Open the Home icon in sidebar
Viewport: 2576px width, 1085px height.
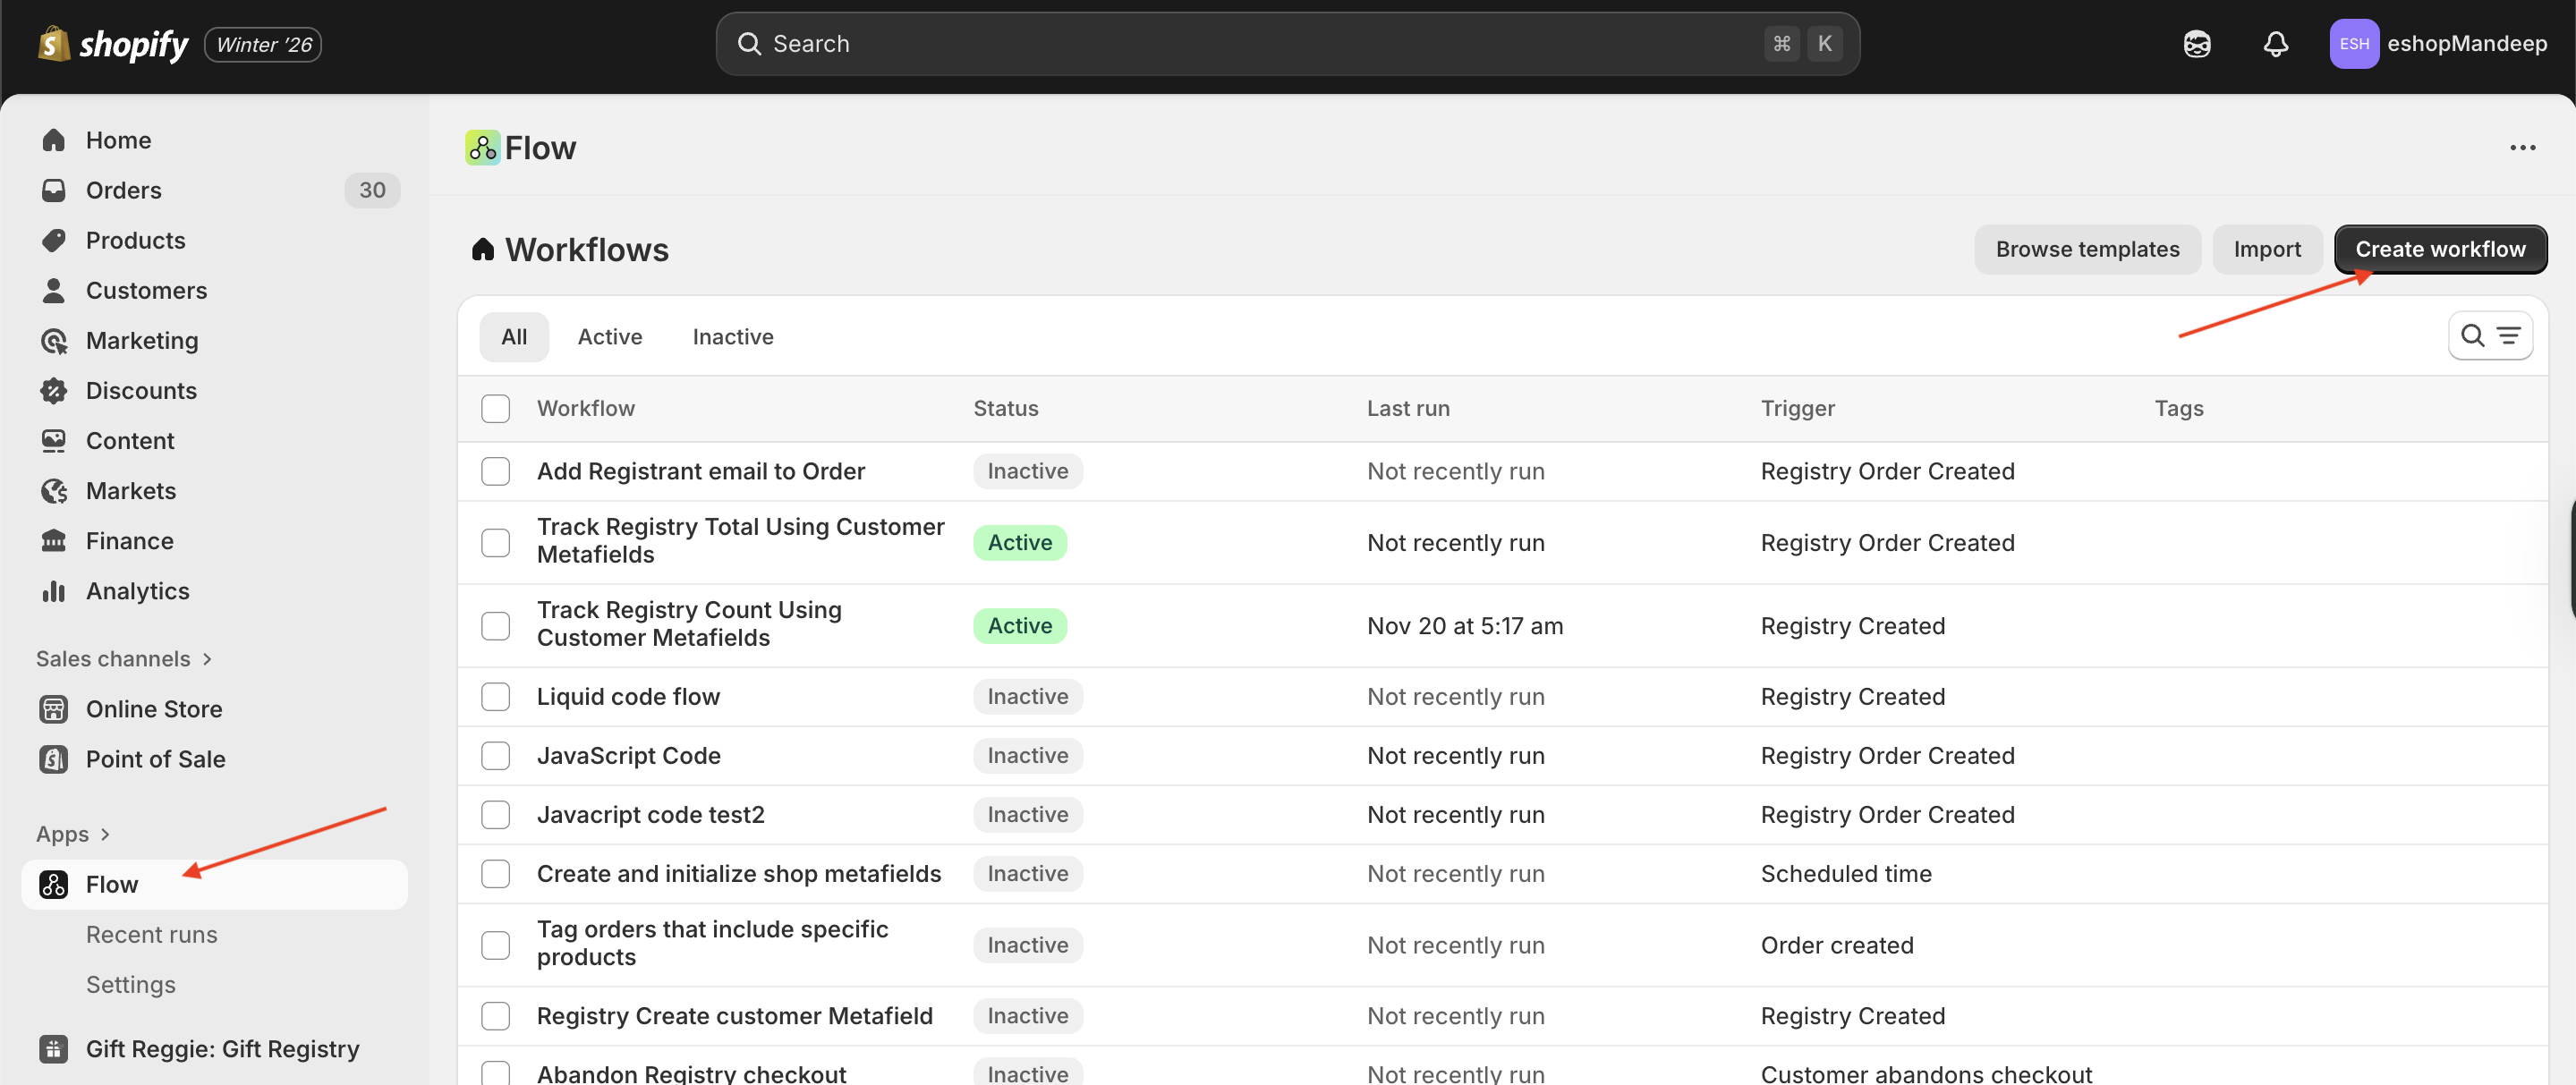pyautogui.click(x=54, y=140)
